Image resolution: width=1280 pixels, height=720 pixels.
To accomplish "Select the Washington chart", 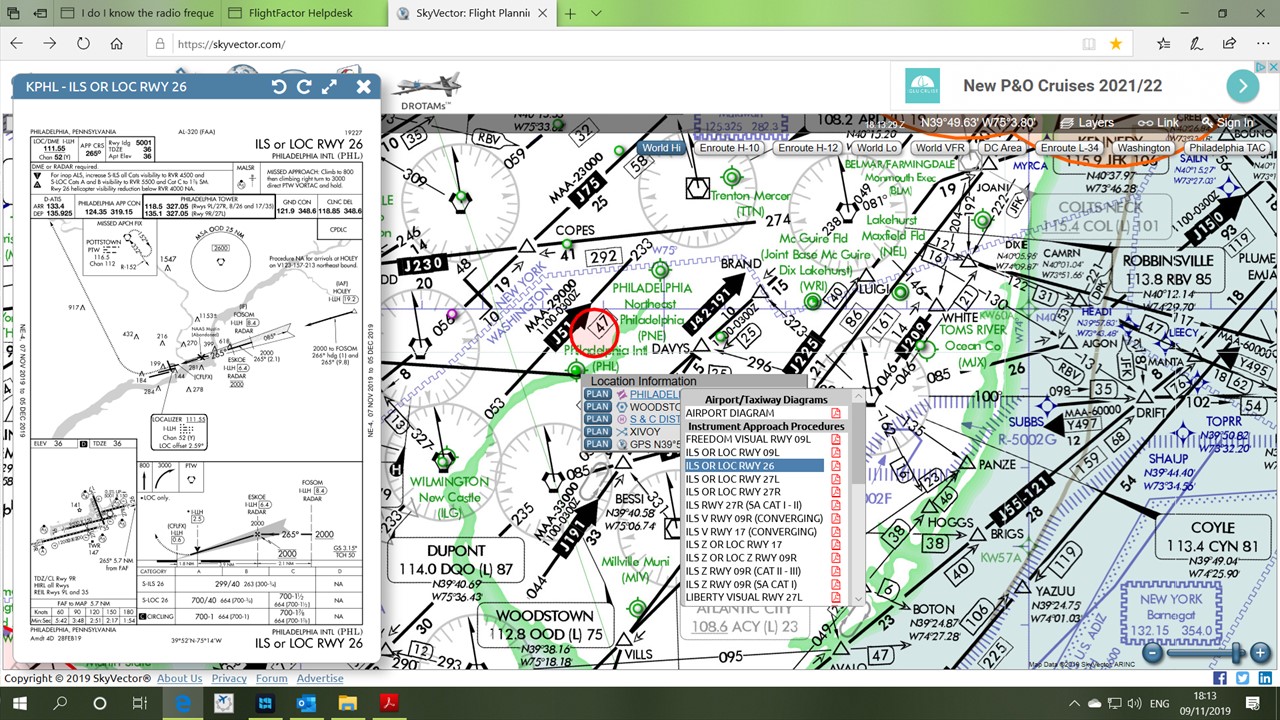I will pos(1144,148).
